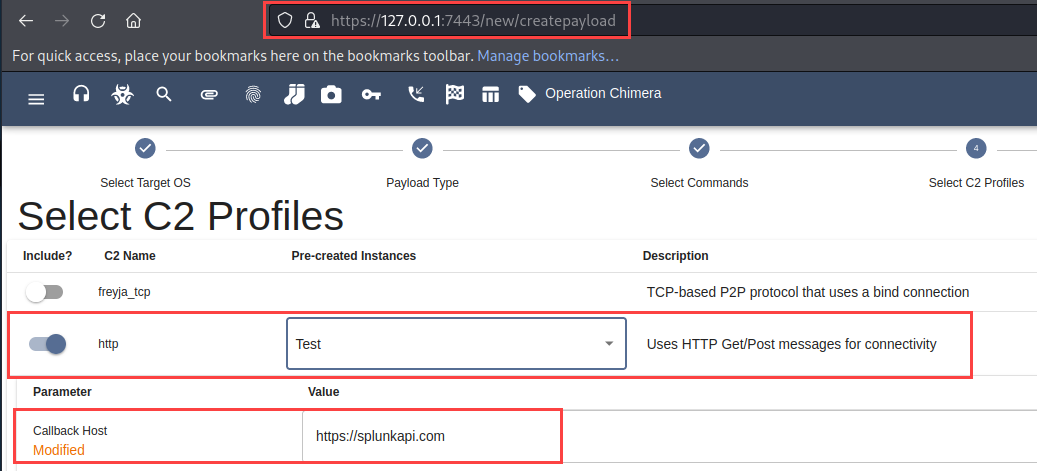Disable the http C2 profile toggle
Viewport: 1037px width, 471px height.
[x=47, y=344]
